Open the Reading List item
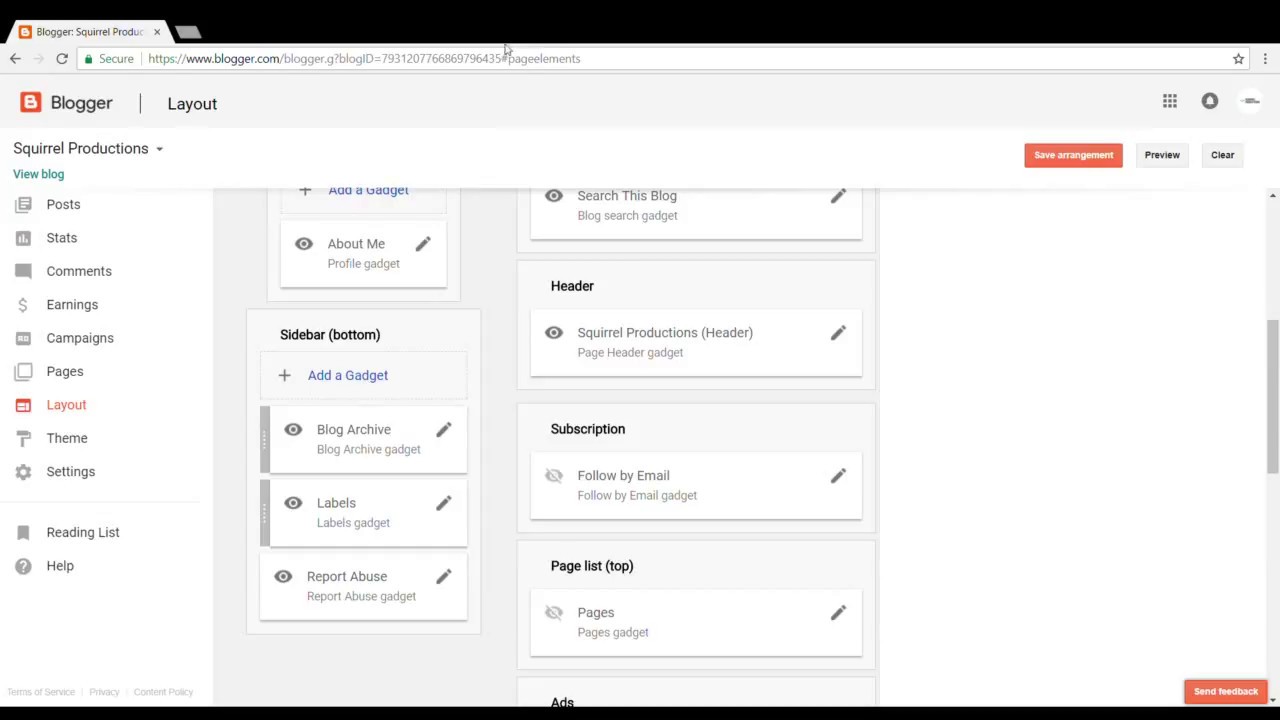This screenshot has height=720, width=1280. pyautogui.click(x=83, y=532)
